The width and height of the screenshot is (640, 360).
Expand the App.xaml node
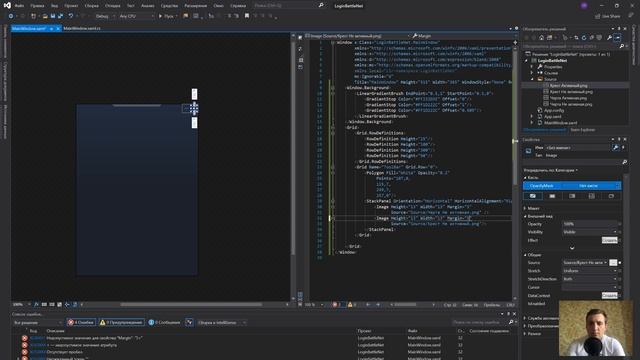point(532,116)
